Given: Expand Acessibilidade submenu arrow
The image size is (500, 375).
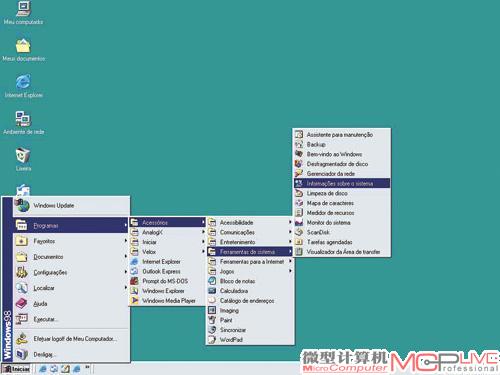Looking at the screenshot, I should [x=290, y=222].
